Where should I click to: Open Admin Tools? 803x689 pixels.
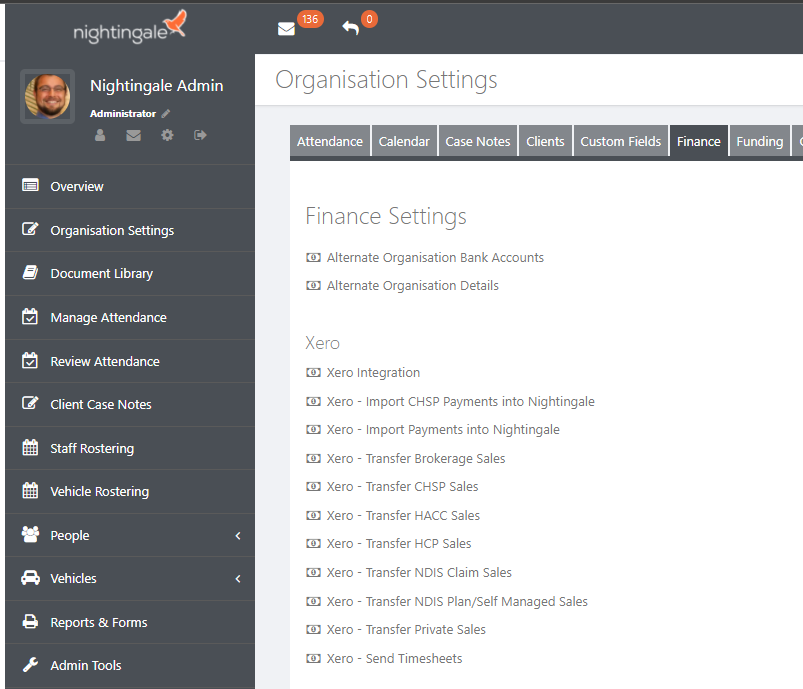pos(86,665)
